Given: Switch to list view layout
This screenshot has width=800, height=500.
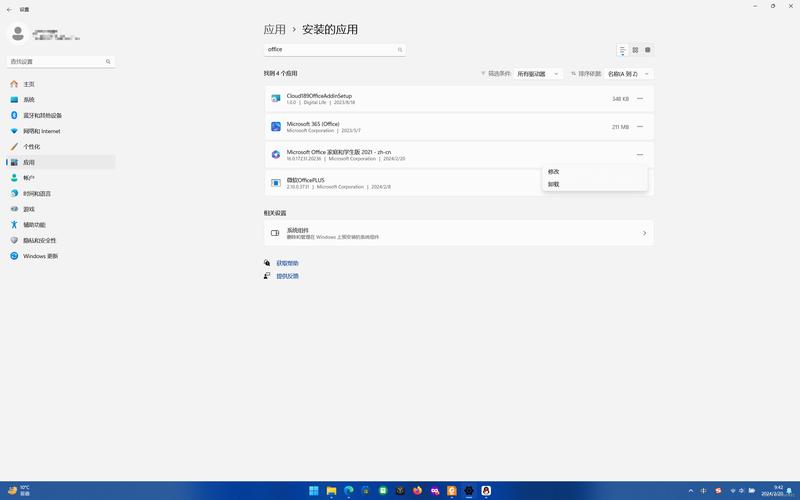Looking at the screenshot, I should point(622,50).
